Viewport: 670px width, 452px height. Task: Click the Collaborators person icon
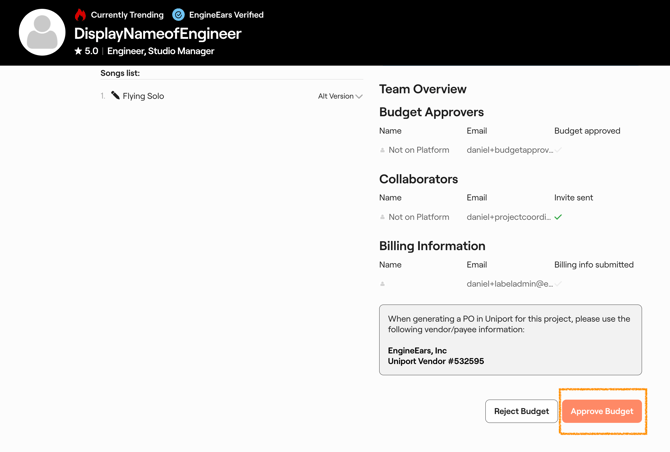click(x=382, y=218)
